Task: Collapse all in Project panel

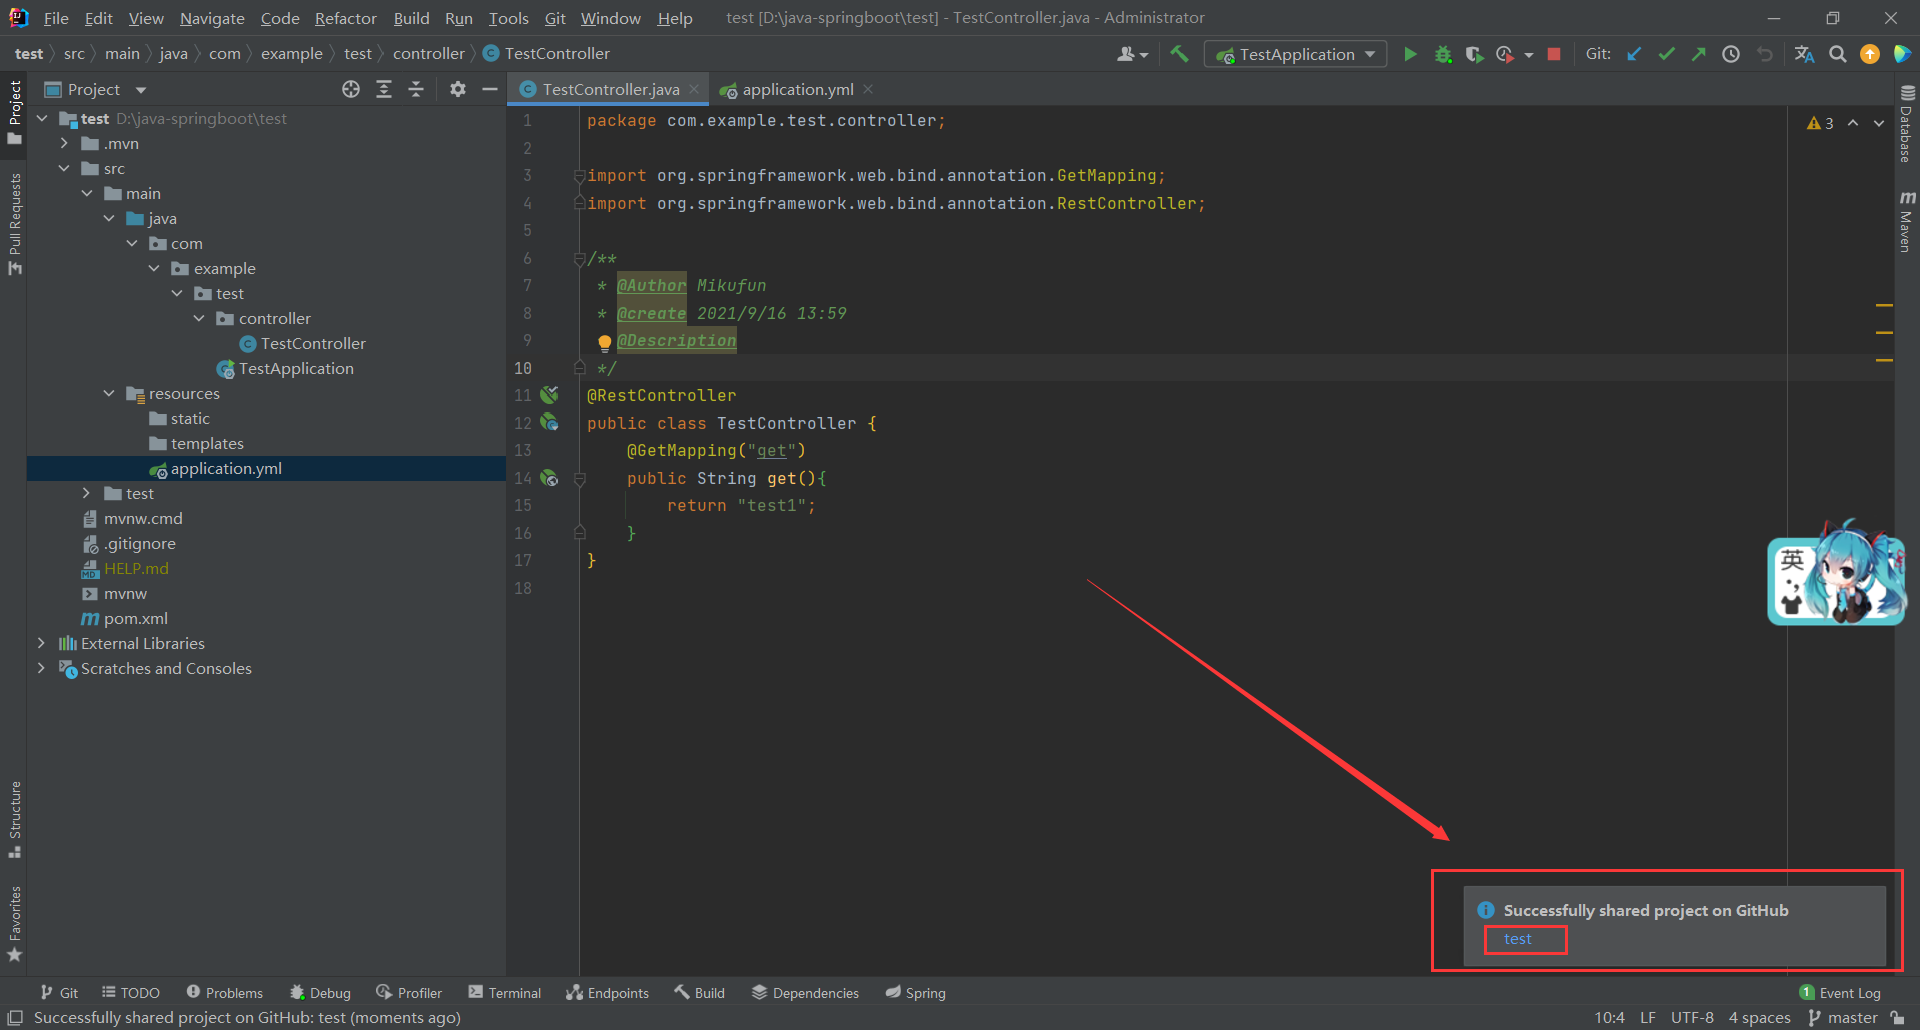Action: point(416,89)
